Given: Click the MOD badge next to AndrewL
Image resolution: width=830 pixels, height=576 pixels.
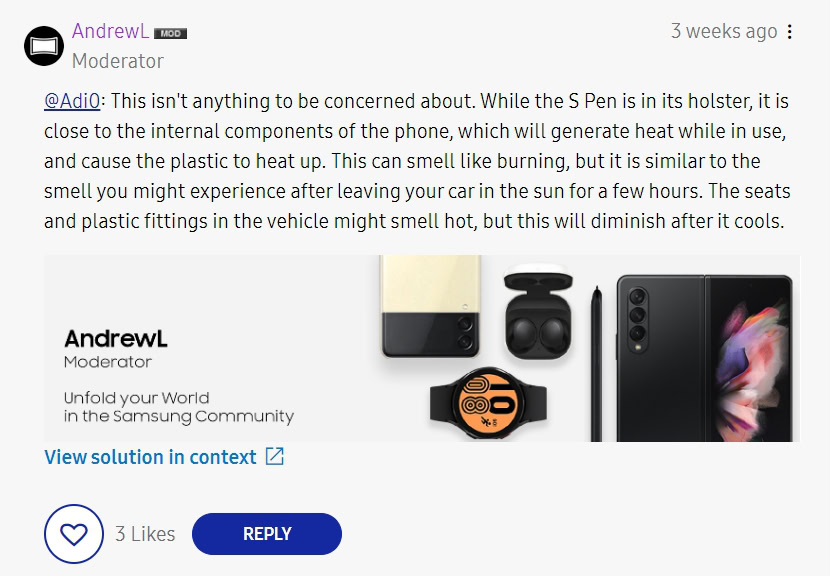Looking at the screenshot, I should (x=170, y=33).
